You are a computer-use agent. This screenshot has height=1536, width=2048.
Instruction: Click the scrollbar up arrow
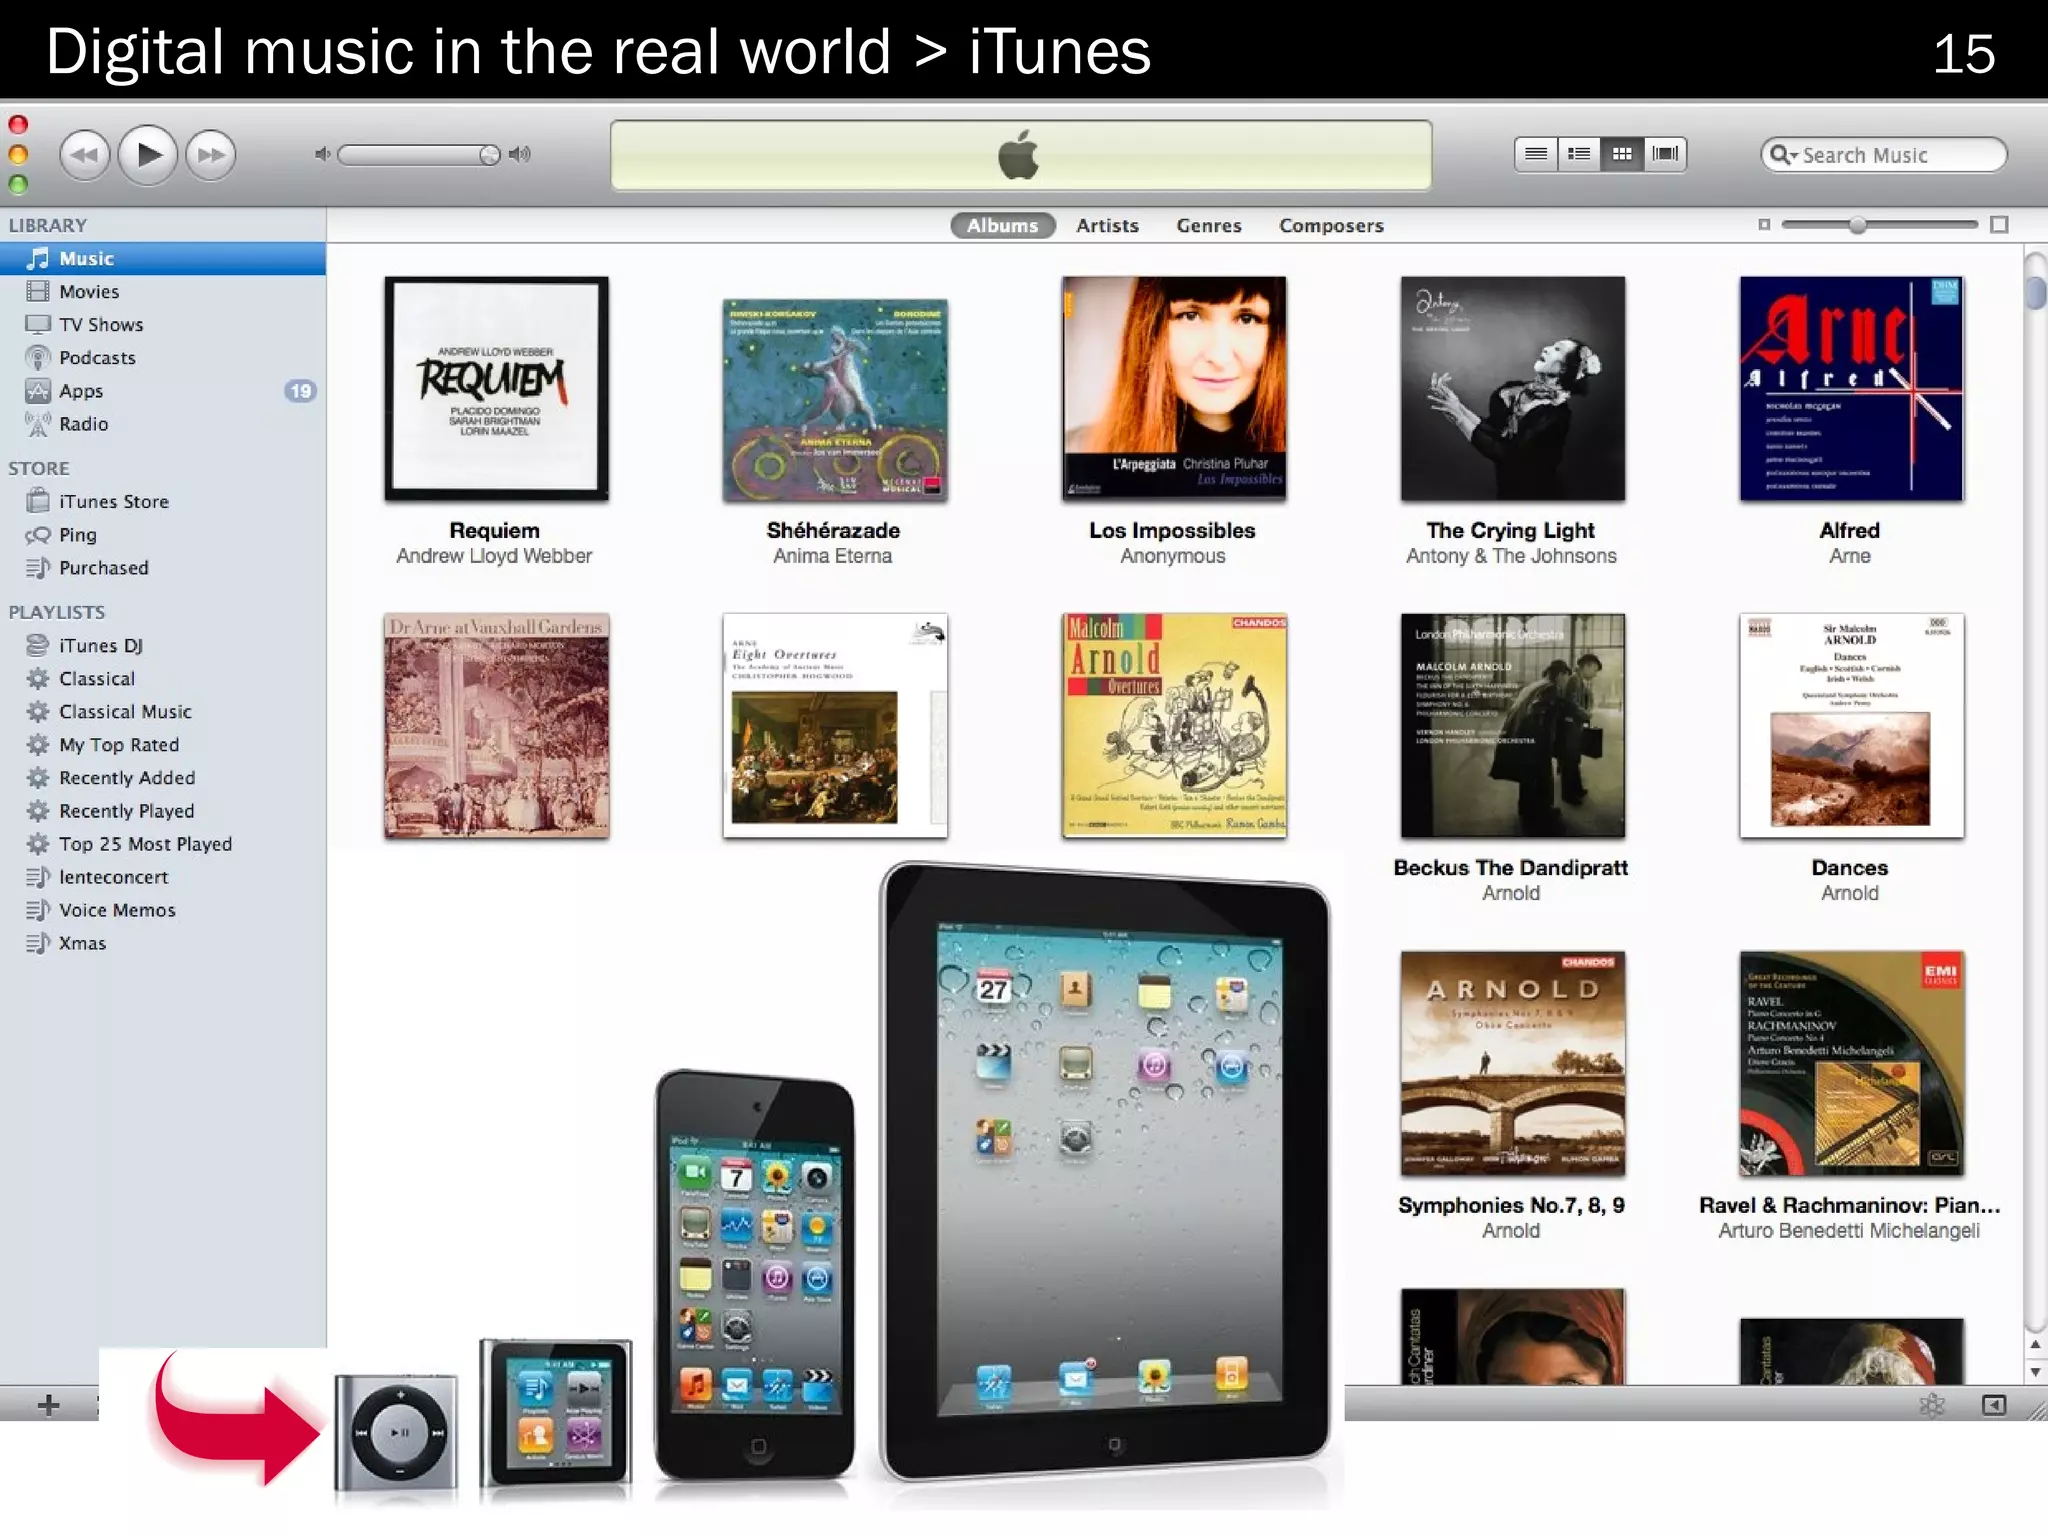[2035, 1345]
